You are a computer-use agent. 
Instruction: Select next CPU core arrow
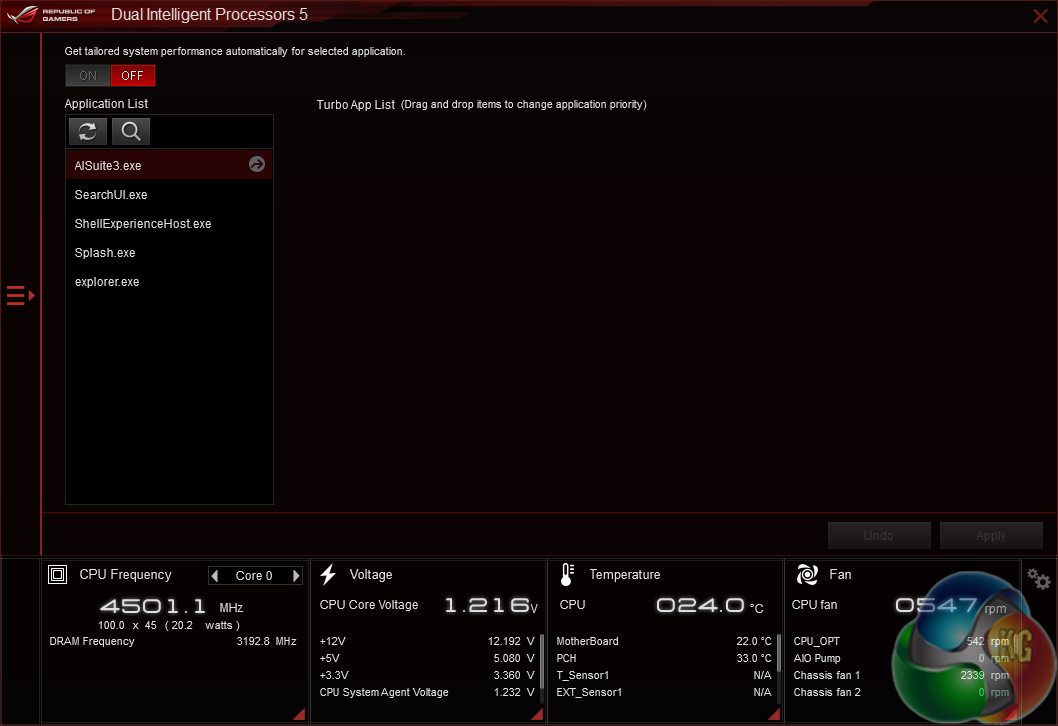(x=296, y=576)
